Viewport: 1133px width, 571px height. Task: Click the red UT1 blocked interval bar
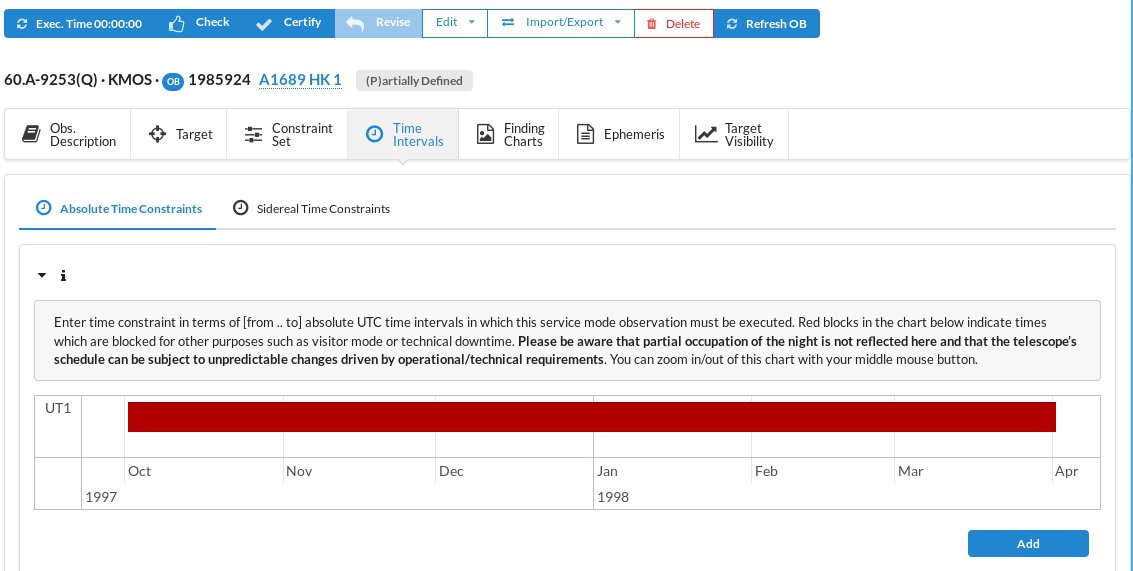pyautogui.click(x=592, y=417)
